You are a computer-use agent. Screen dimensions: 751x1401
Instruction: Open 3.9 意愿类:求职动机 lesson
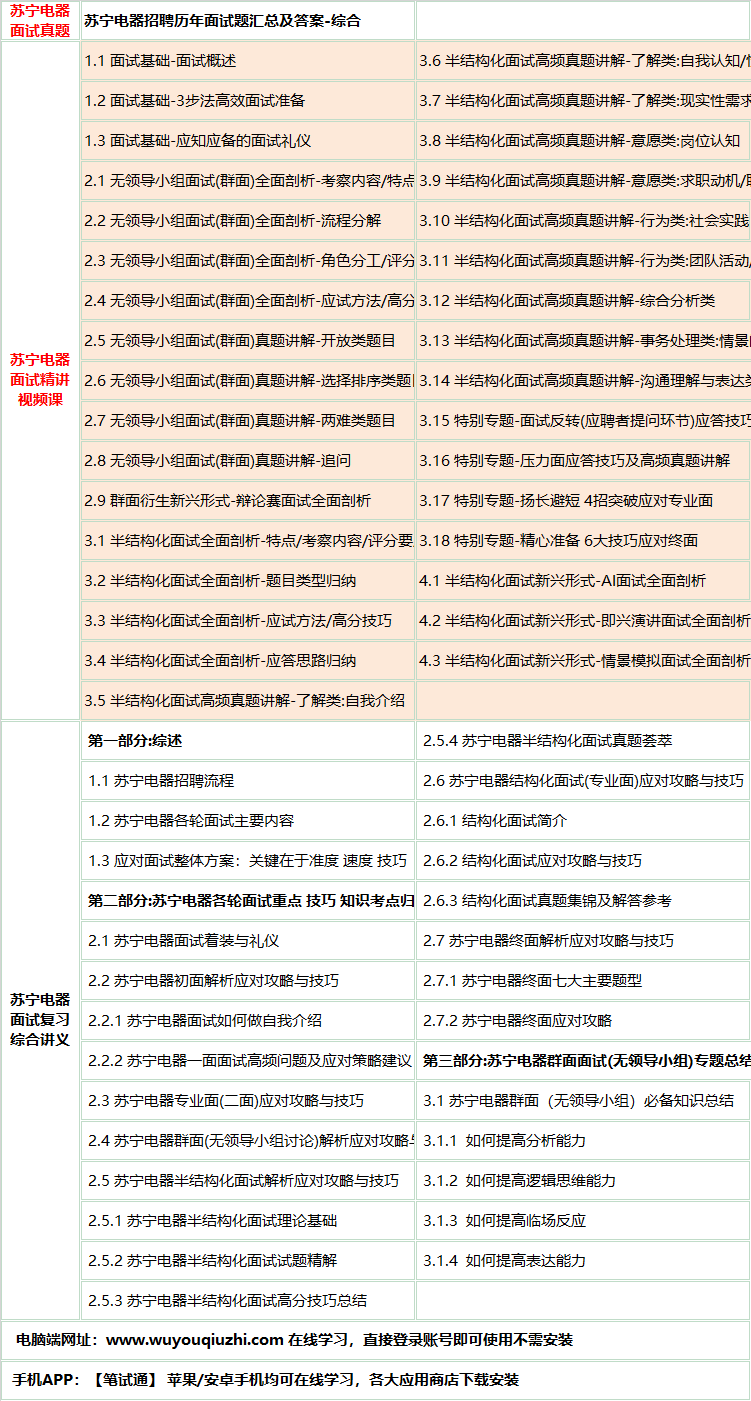[583, 180]
